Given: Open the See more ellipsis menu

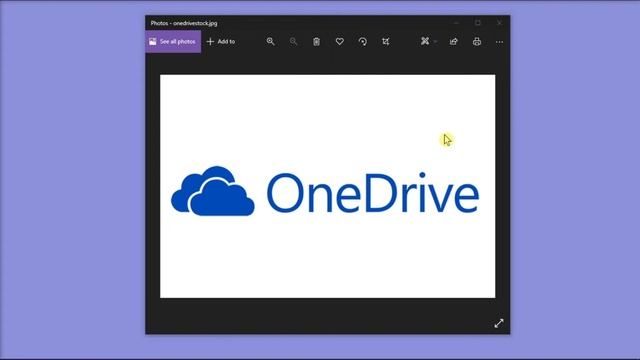Looking at the screenshot, I should 499,42.
